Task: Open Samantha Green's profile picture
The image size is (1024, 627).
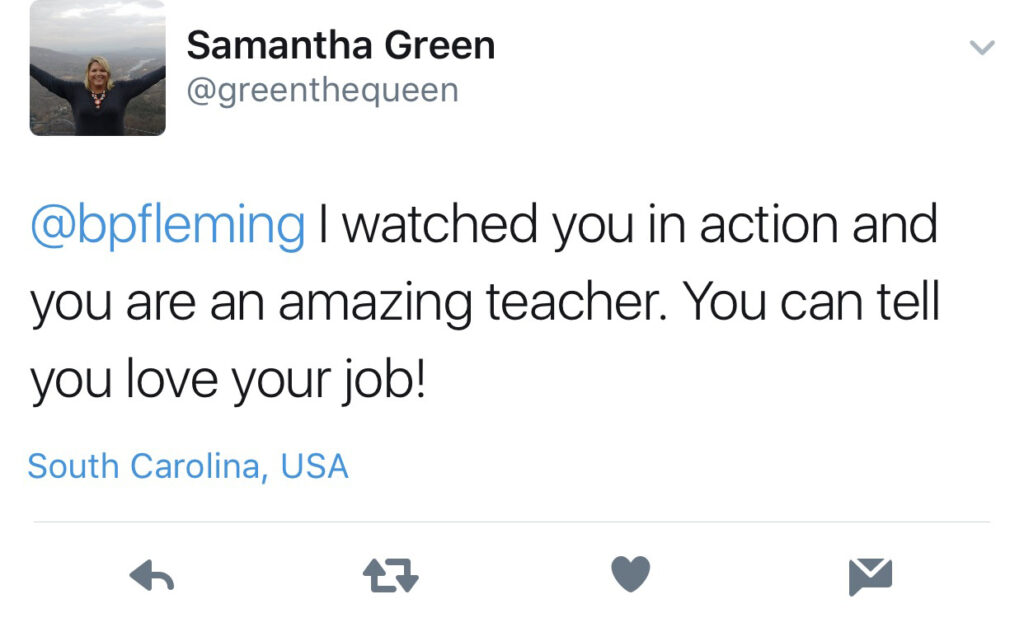Action: [x=97, y=68]
